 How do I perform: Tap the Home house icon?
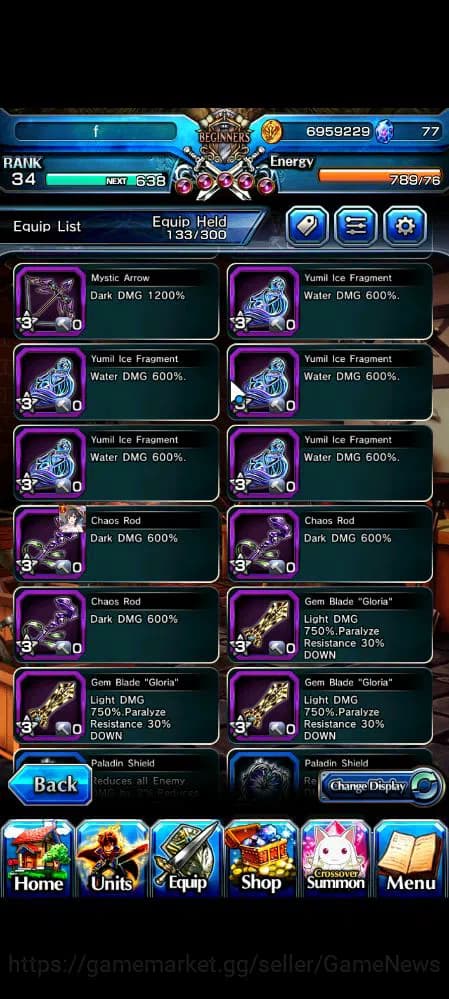[38, 859]
